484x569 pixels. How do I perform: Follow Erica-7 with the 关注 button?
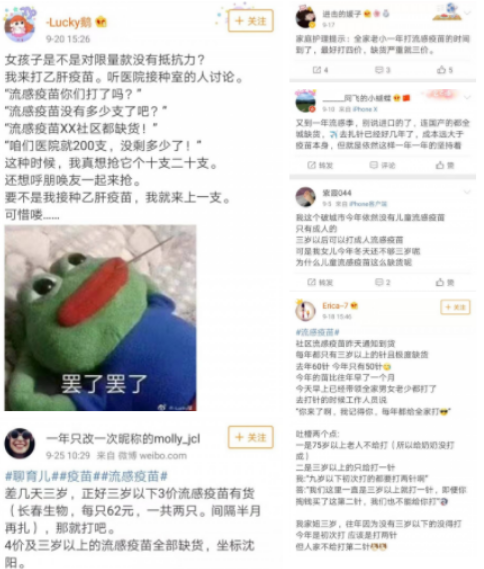click(455, 307)
